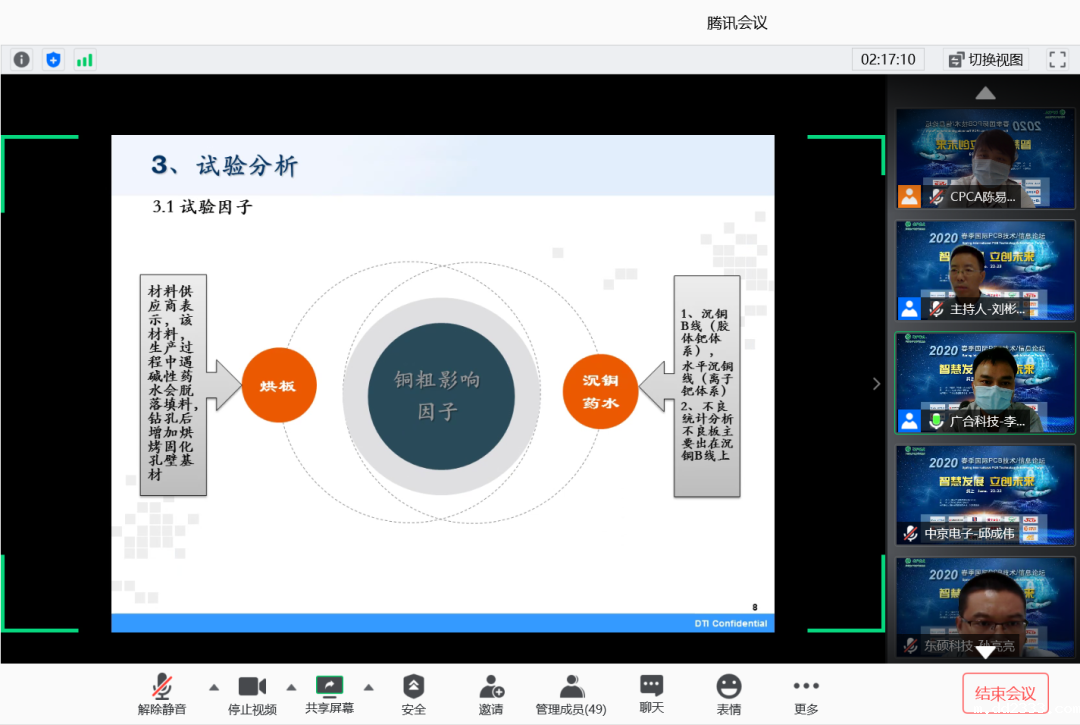Expand the microphone options arrow
1080x725 pixels.
click(213, 688)
